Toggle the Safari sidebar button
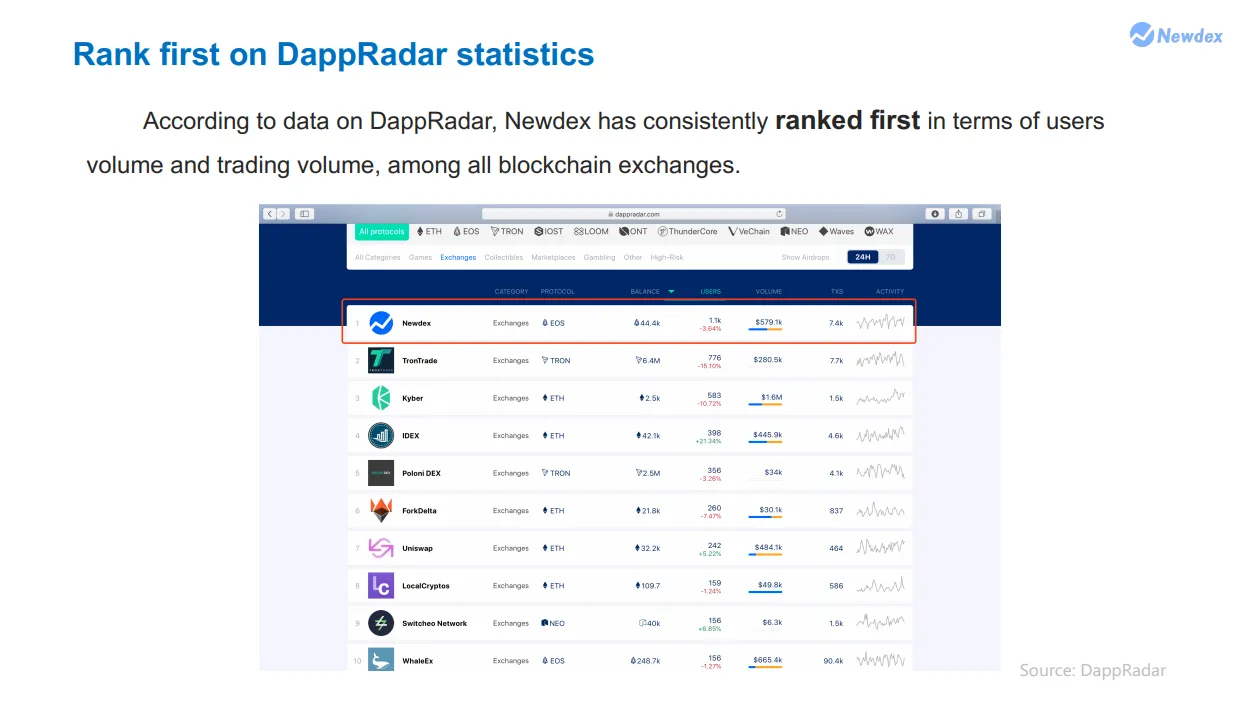1257x707 pixels. pyautogui.click(x=304, y=214)
